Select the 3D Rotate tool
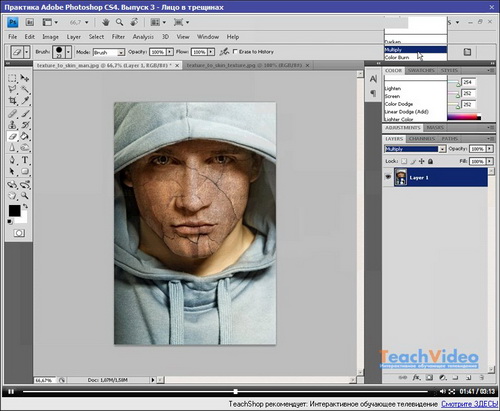 click(12, 184)
